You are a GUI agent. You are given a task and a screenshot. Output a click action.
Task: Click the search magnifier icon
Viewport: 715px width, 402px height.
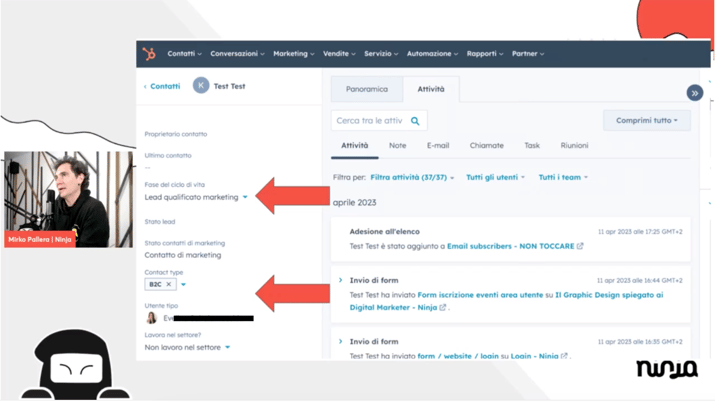coord(415,121)
